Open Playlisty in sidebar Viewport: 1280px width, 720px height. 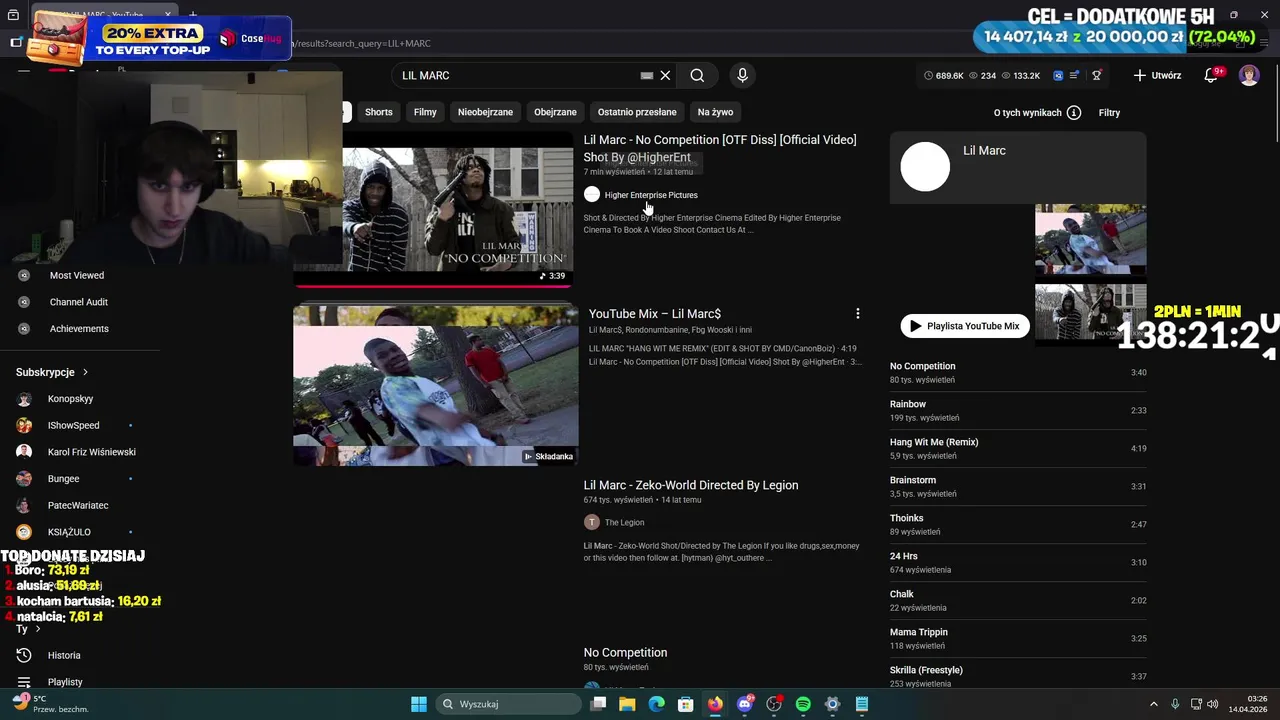click(65, 682)
